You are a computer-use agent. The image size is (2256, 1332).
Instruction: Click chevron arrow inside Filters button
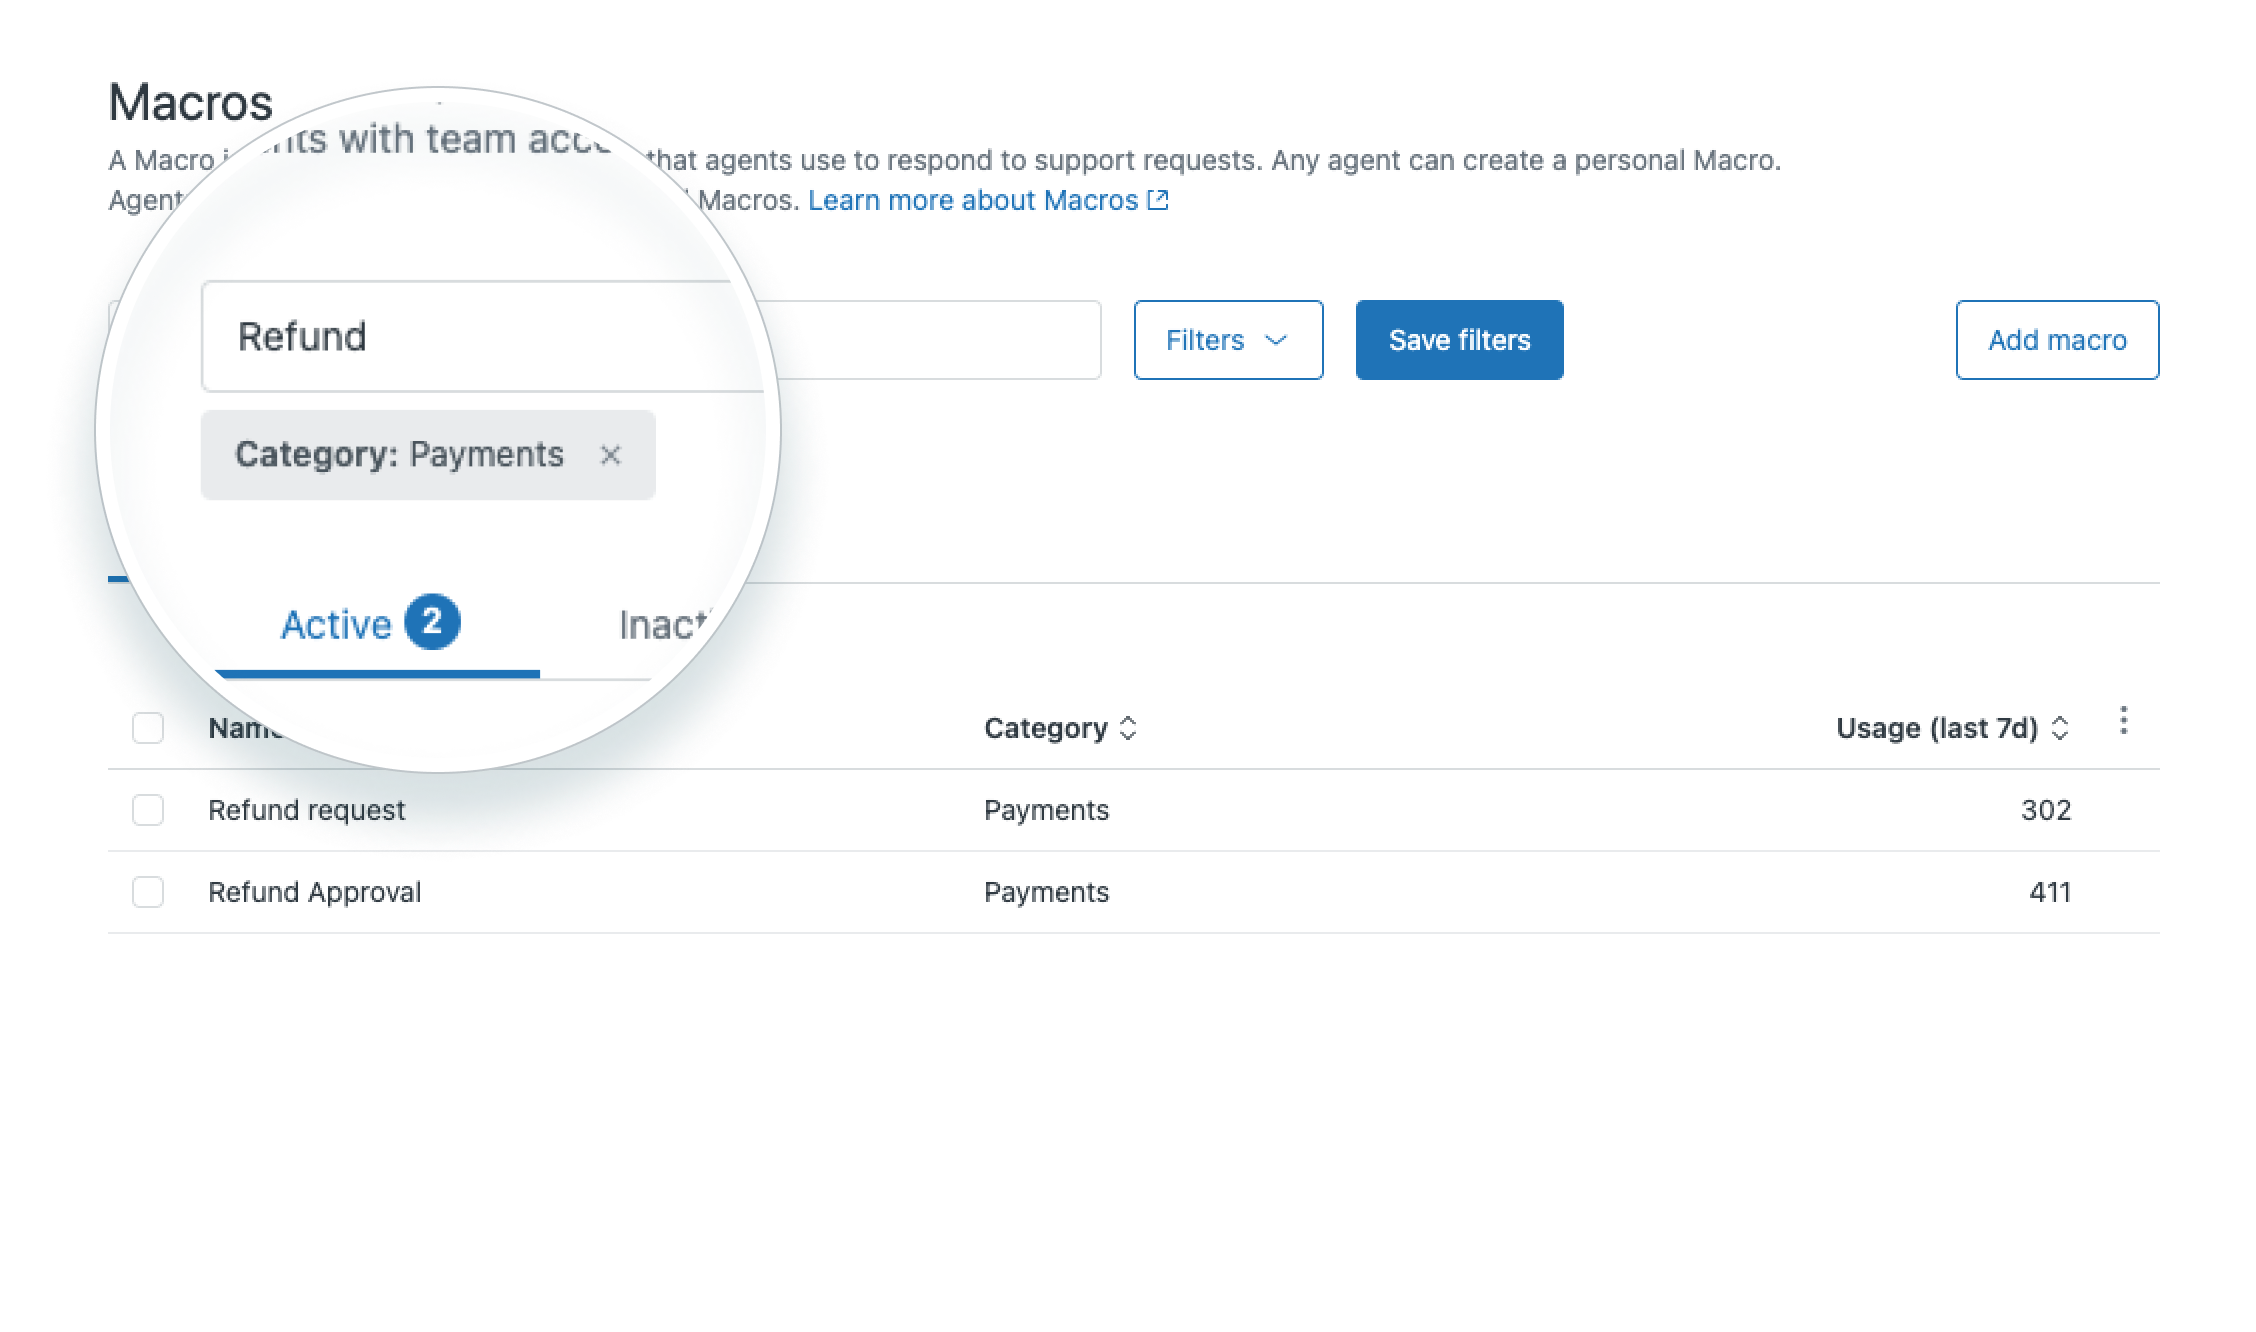click(x=1275, y=340)
